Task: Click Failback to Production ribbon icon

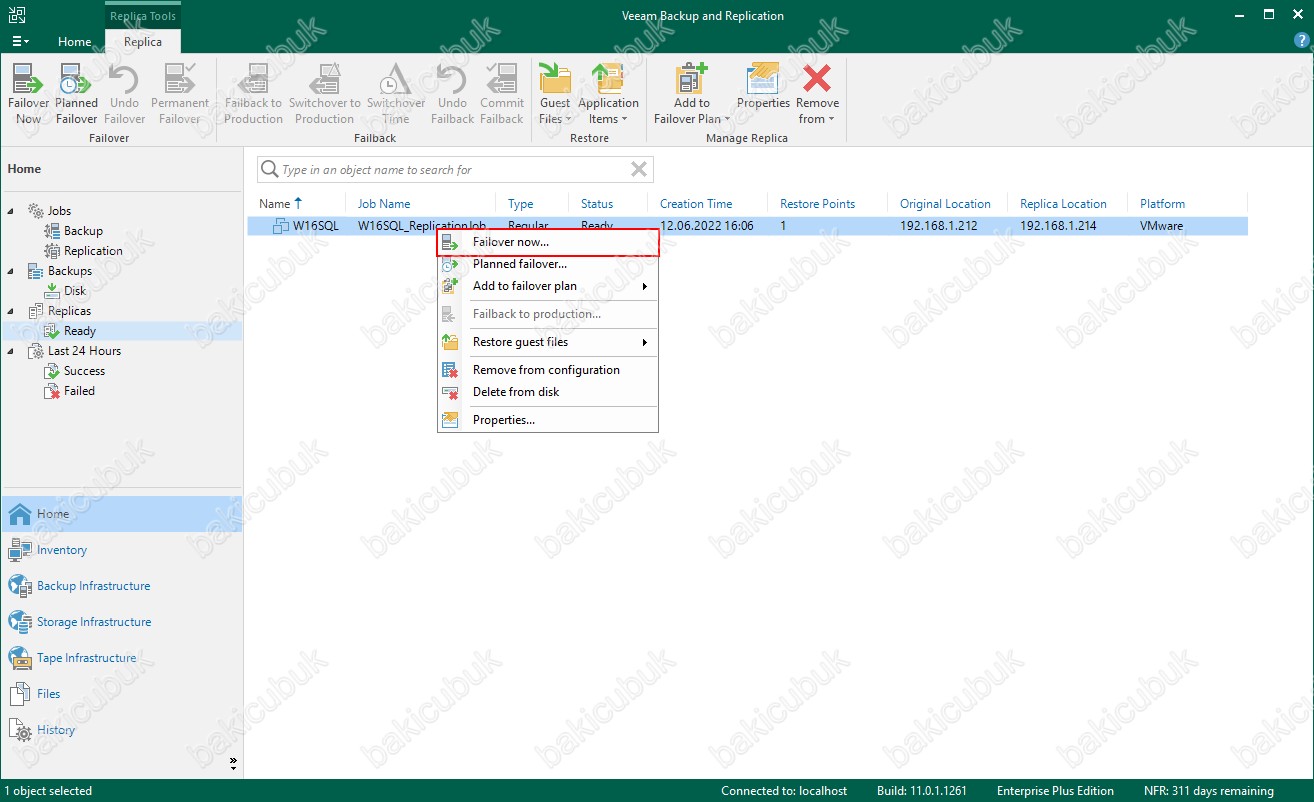Action: (253, 95)
